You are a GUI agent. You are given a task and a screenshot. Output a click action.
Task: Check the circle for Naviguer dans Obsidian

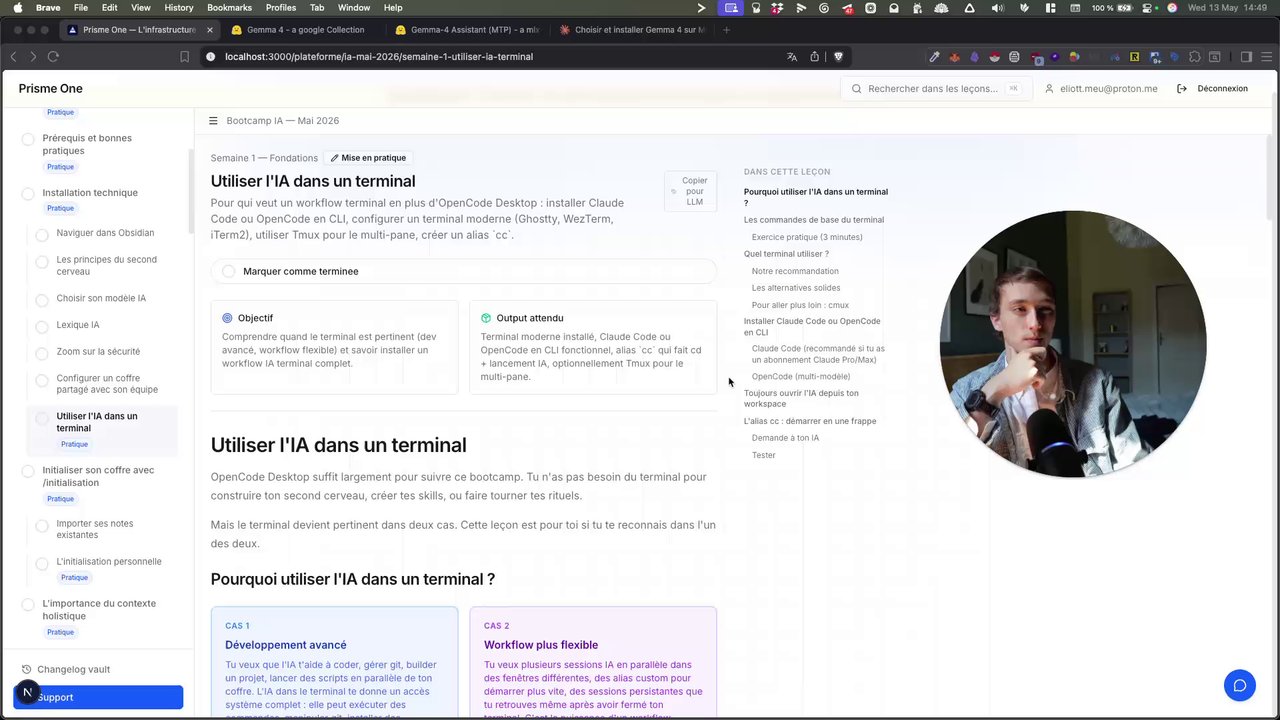click(42, 235)
